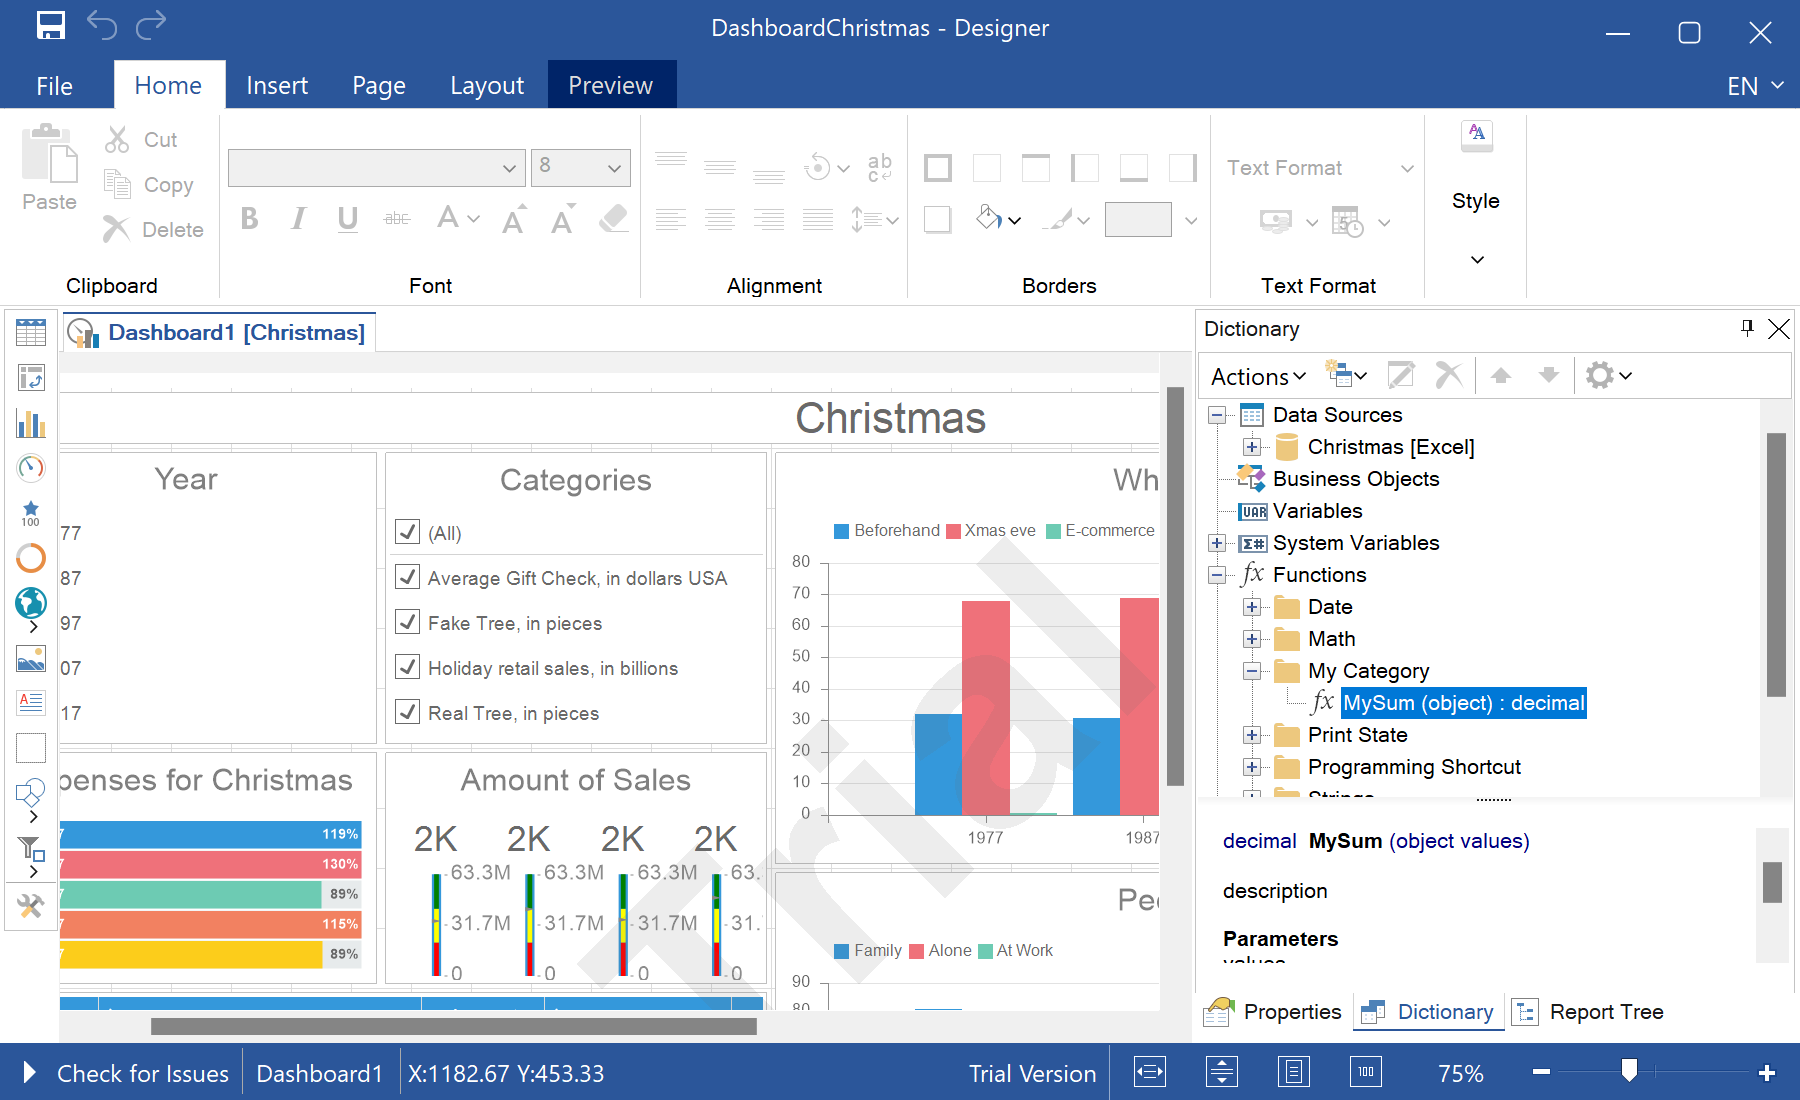Pin the Dictionary panel
This screenshot has height=1100, width=1800.
tap(1747, 328)
